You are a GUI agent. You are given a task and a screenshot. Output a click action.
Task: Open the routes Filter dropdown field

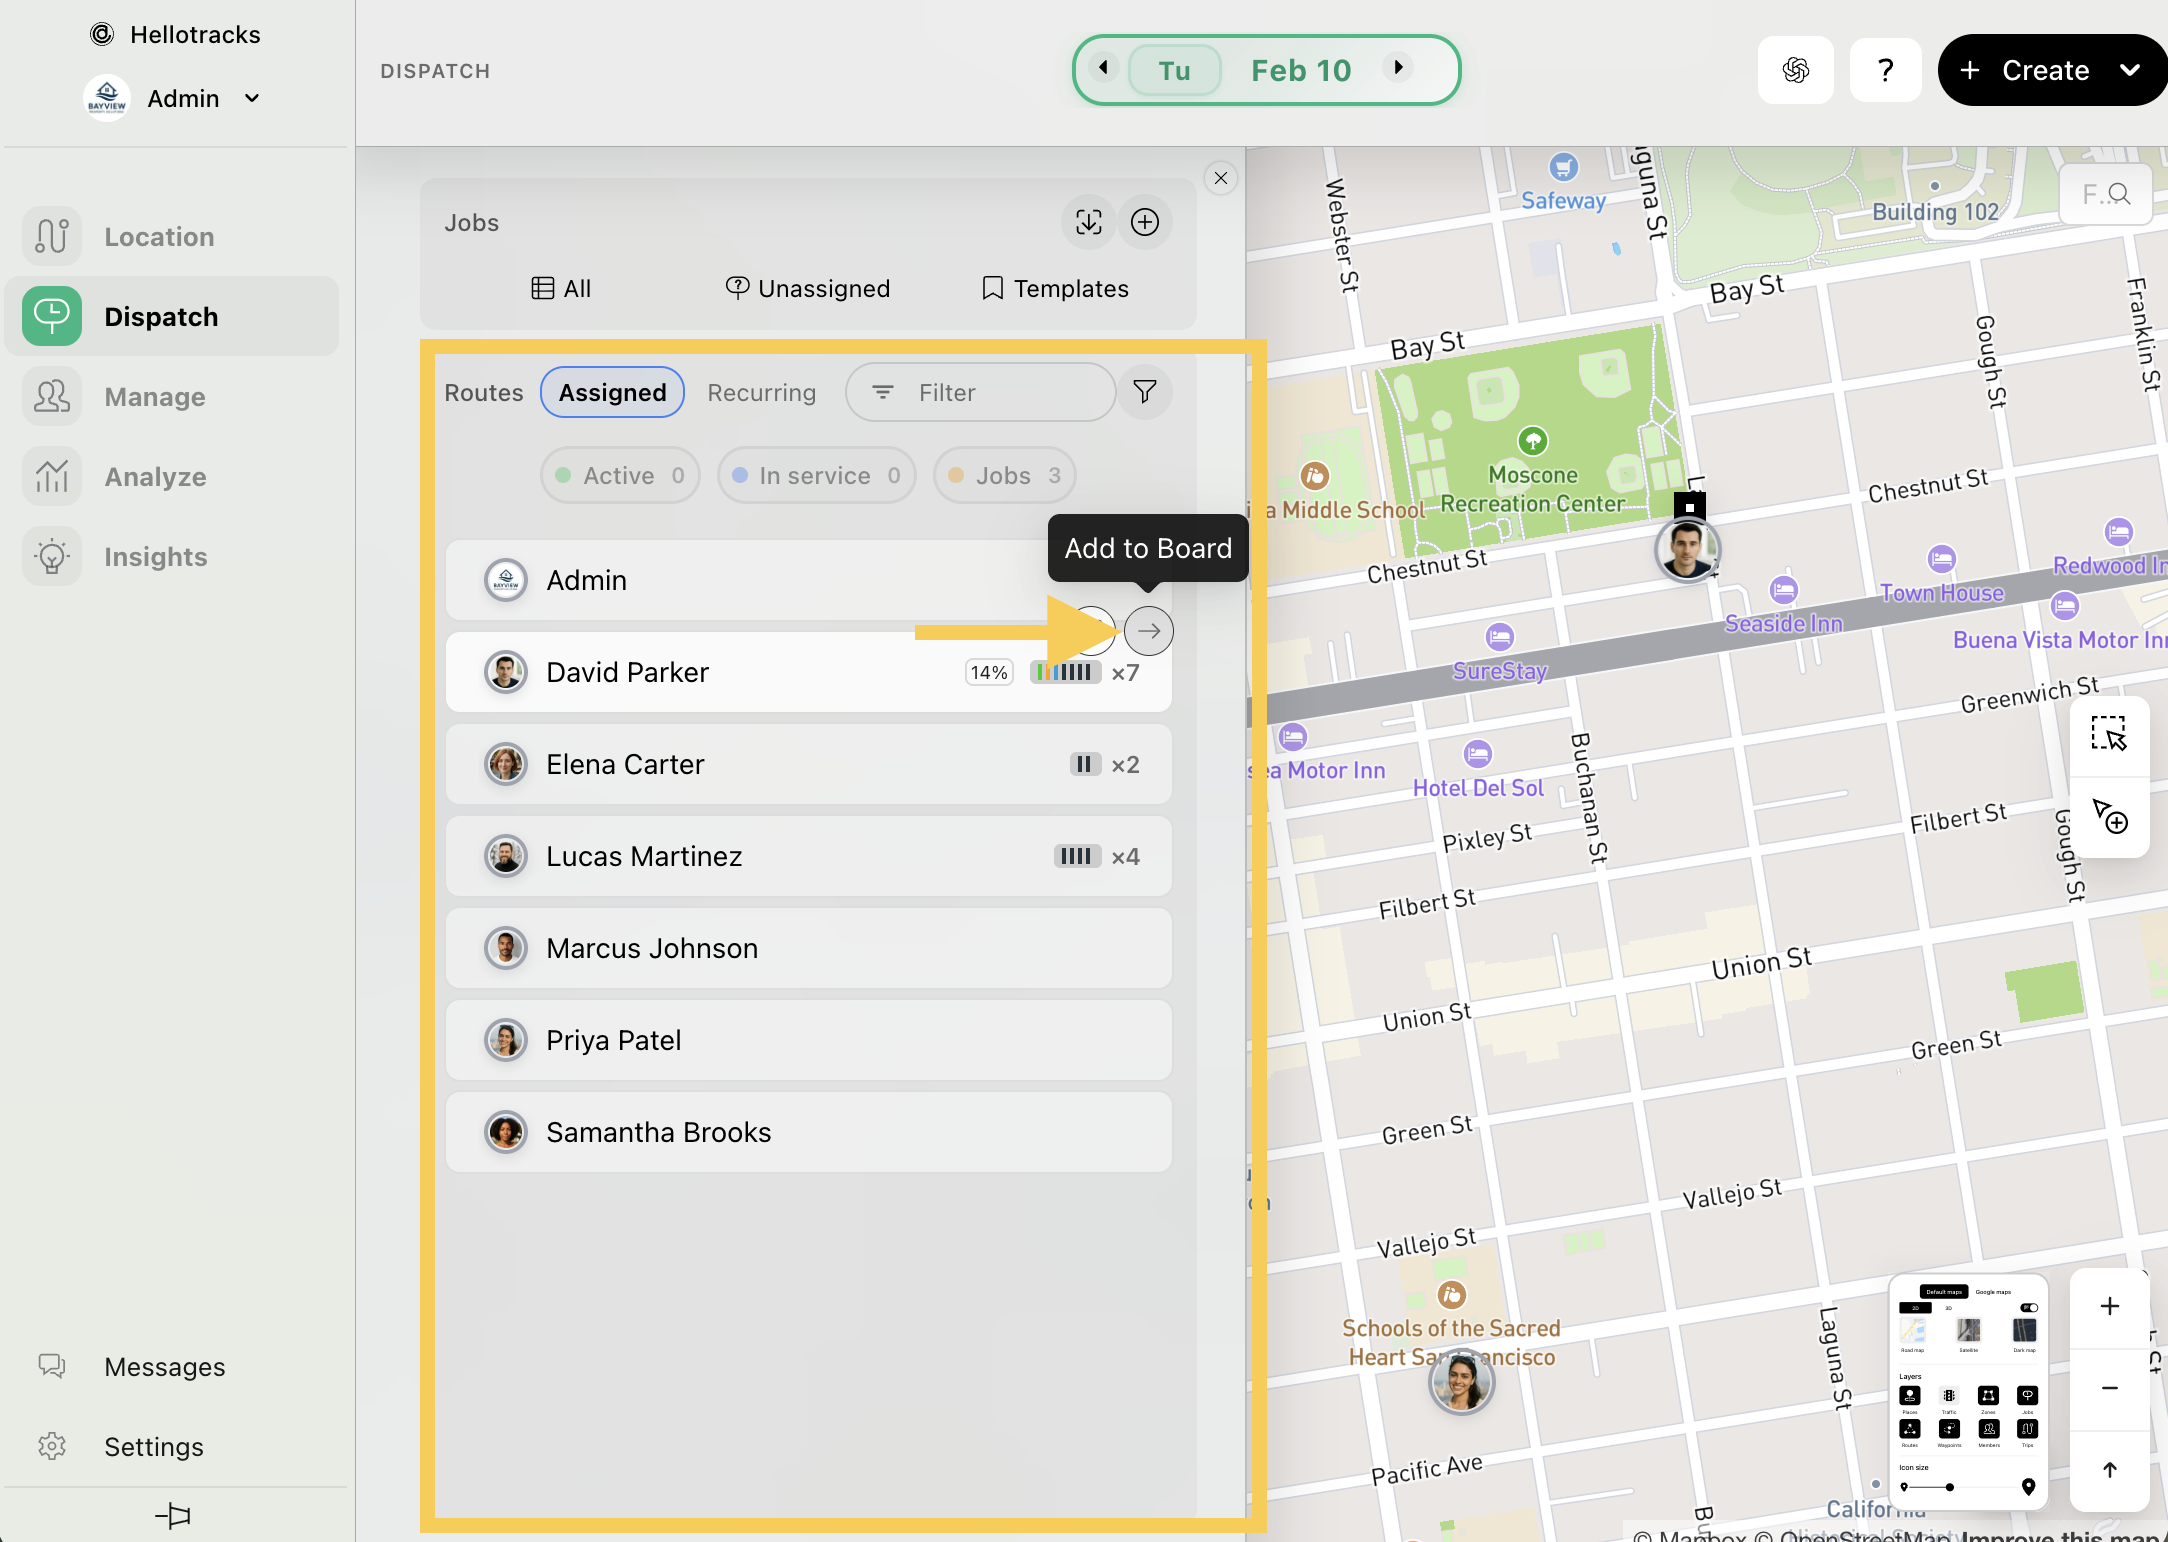980,392
